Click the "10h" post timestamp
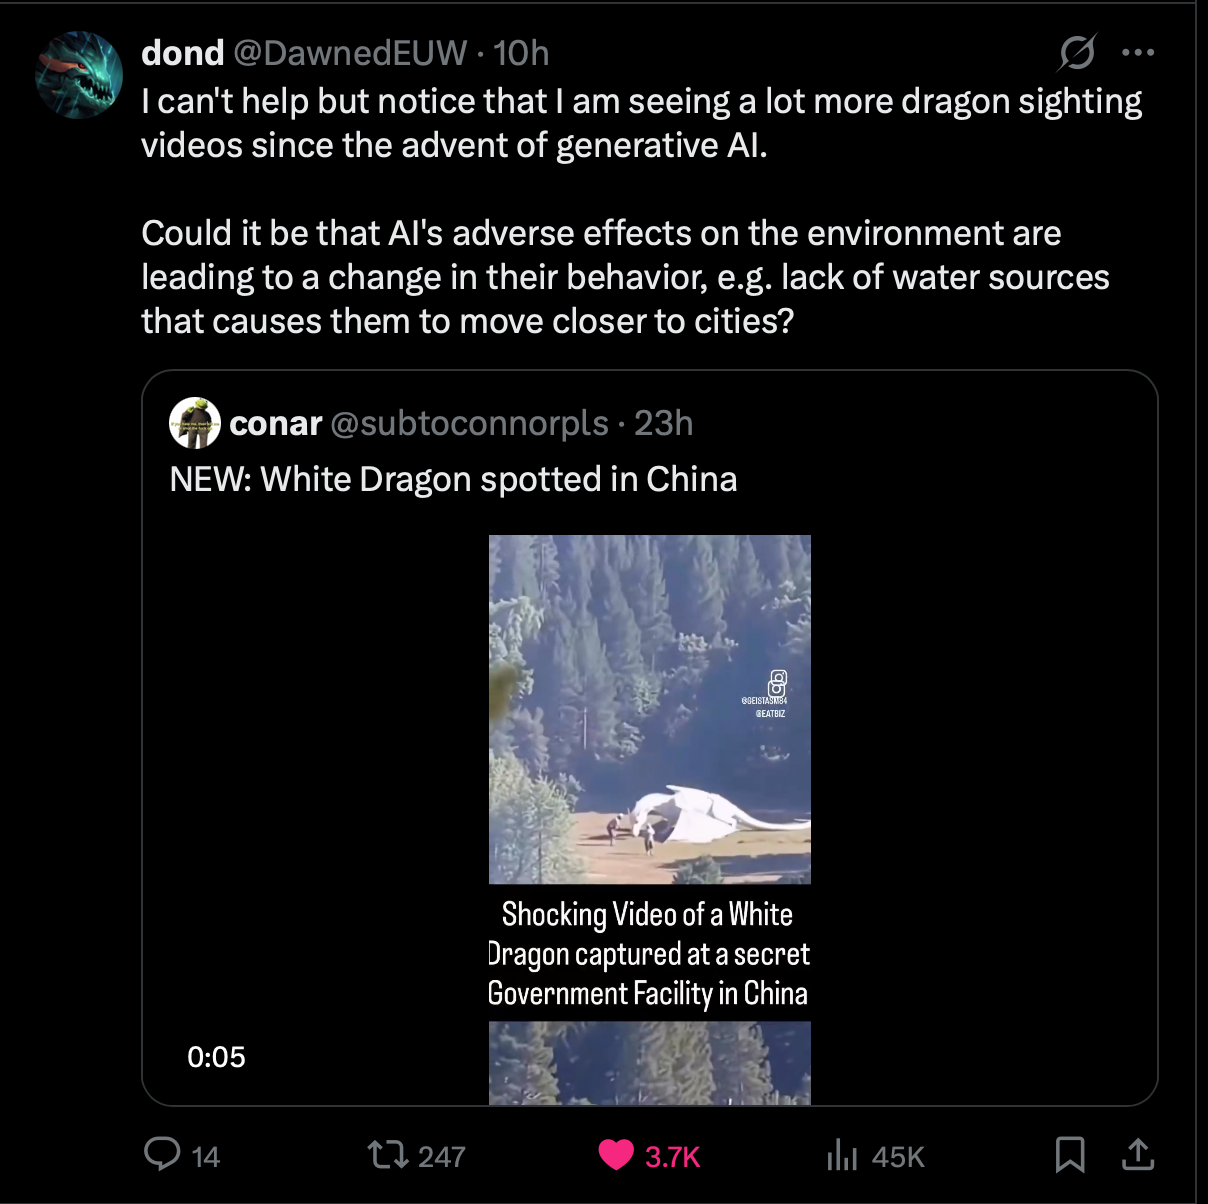Viewport: 1208px width, 1204px height. coord(521,53)
